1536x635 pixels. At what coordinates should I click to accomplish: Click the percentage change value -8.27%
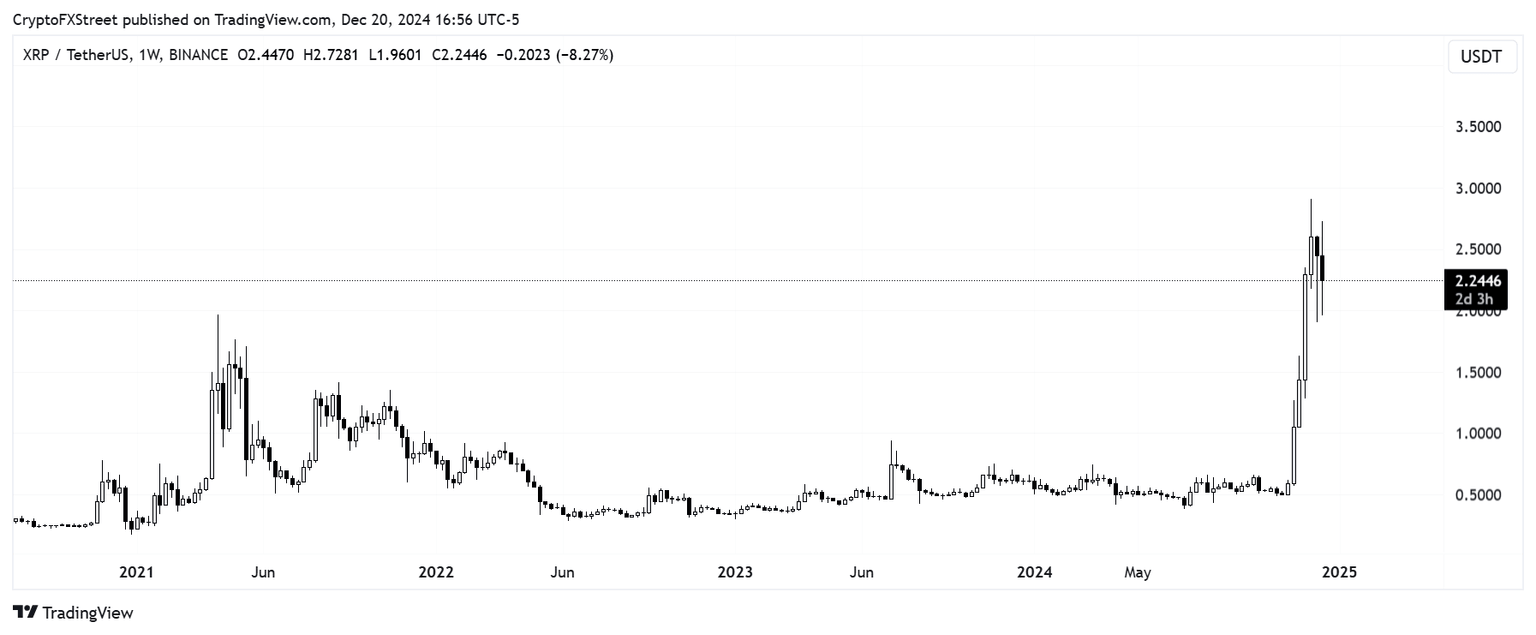[586, 56]
